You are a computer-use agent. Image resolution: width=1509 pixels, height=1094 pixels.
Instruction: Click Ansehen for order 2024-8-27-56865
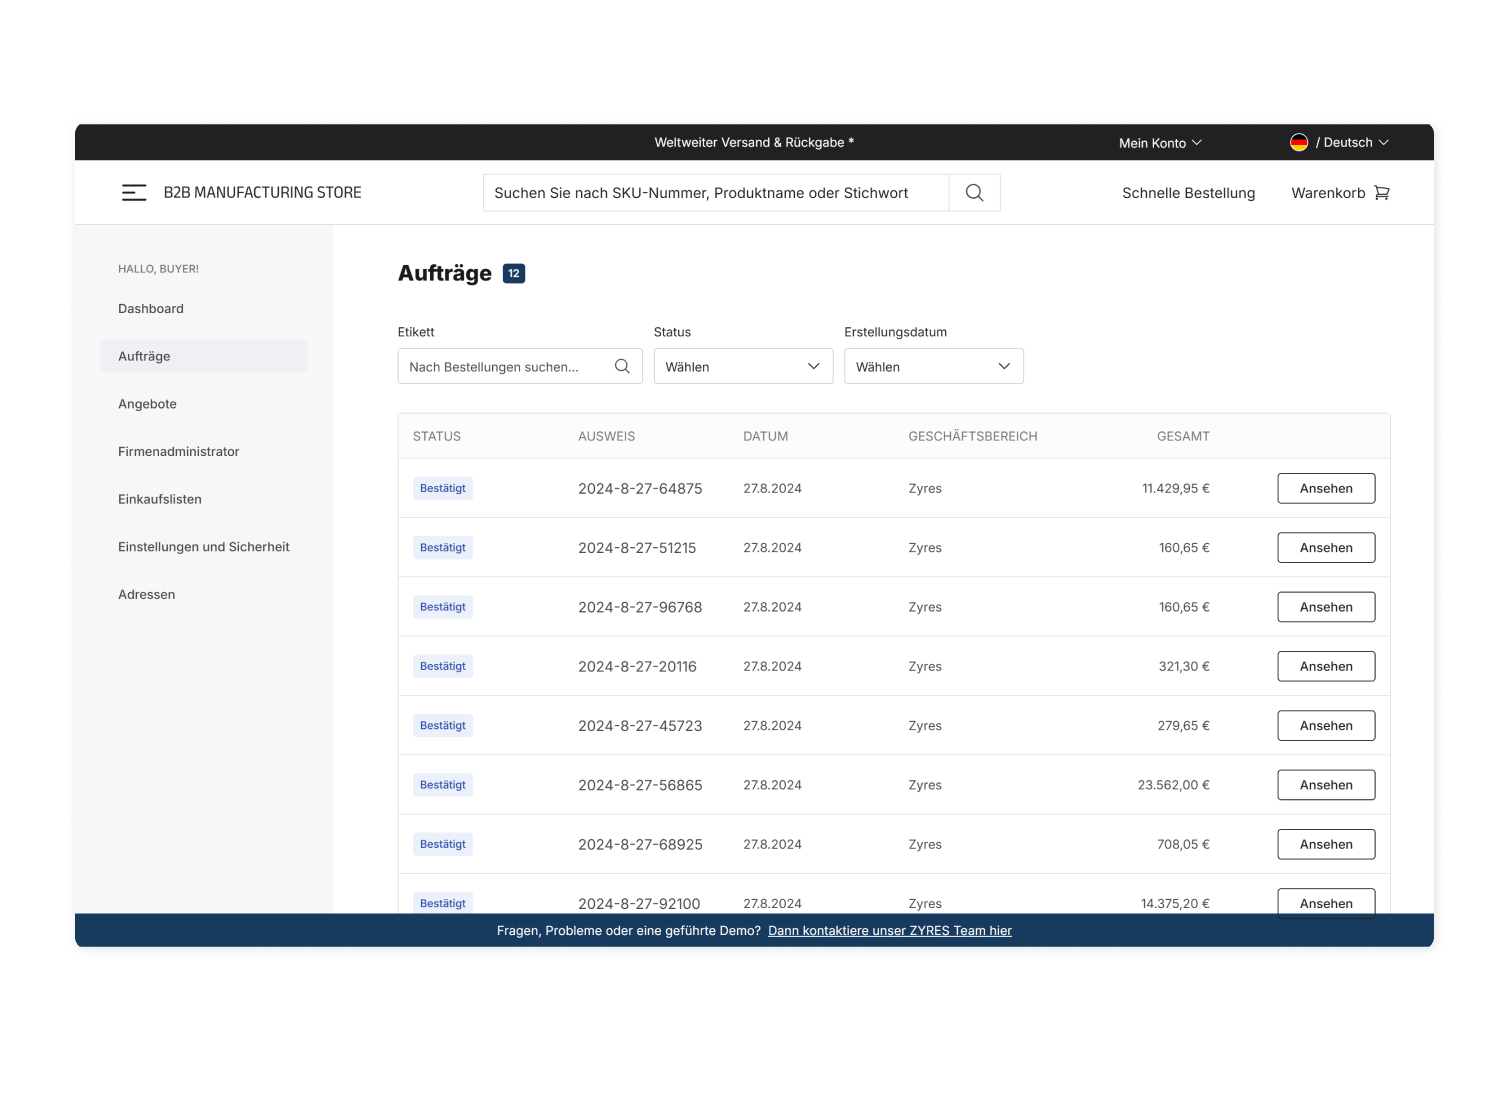[x=1326, y=785]
